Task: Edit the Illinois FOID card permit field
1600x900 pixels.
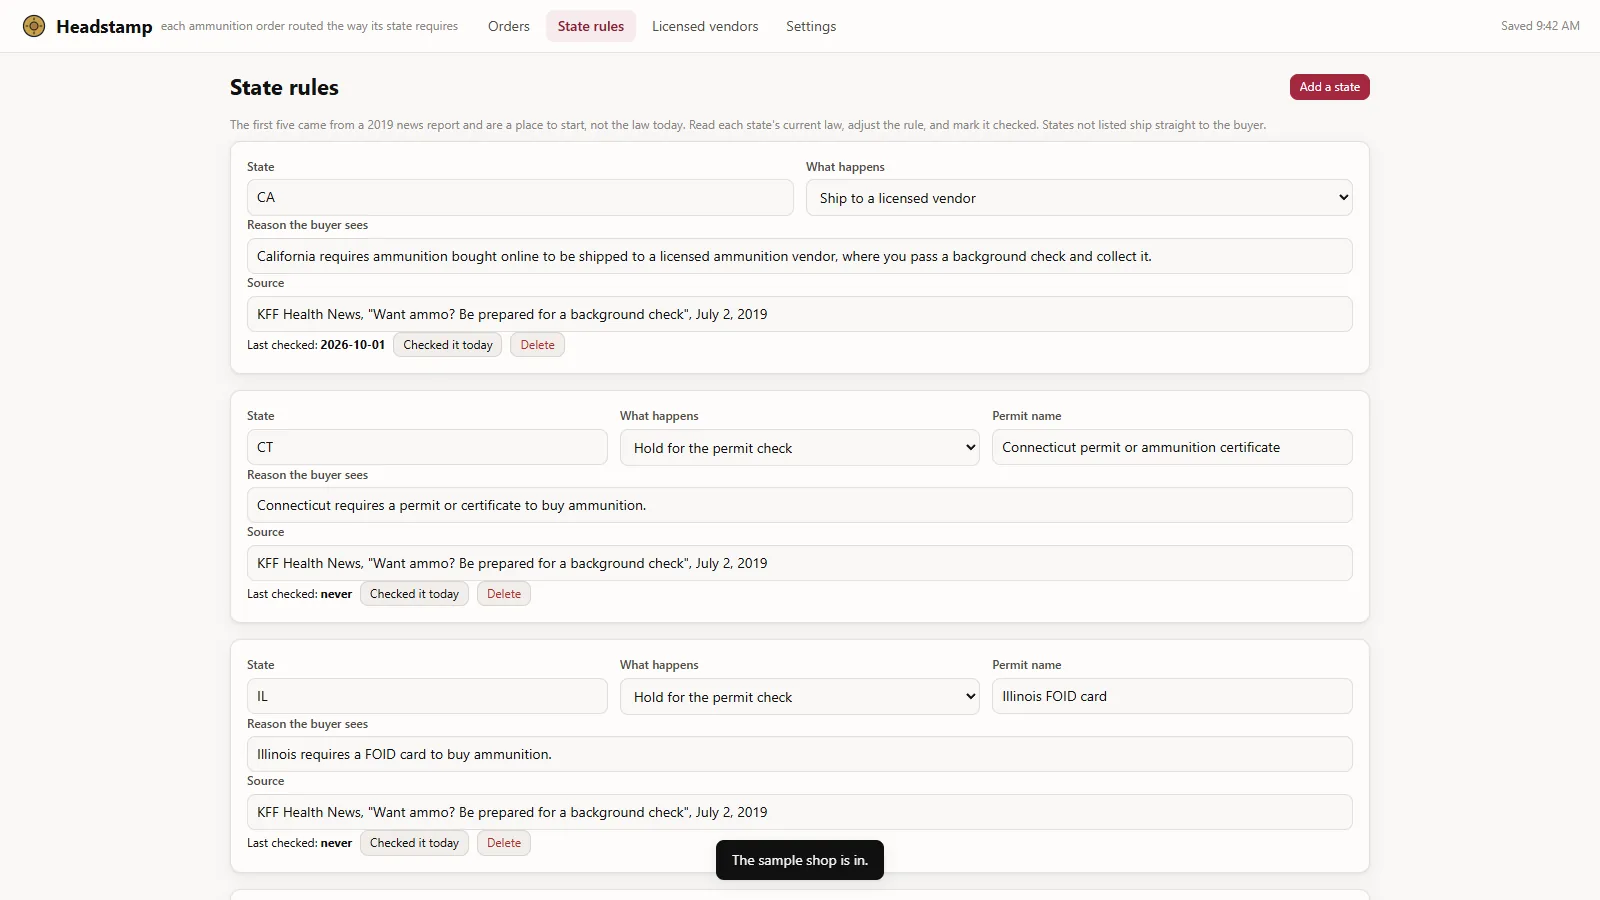Action: [x=1172, y=696]
